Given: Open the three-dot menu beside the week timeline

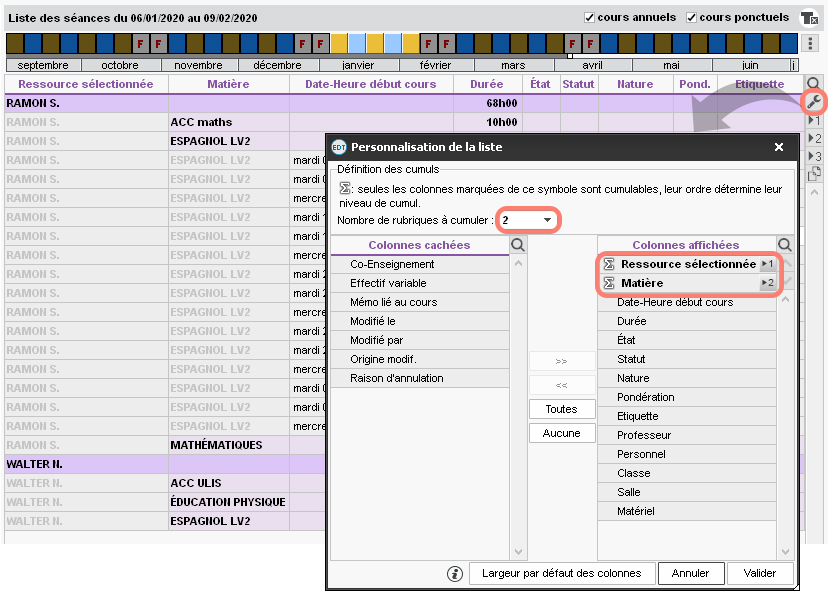Looking at the screenshot, I should click(810, 43).
